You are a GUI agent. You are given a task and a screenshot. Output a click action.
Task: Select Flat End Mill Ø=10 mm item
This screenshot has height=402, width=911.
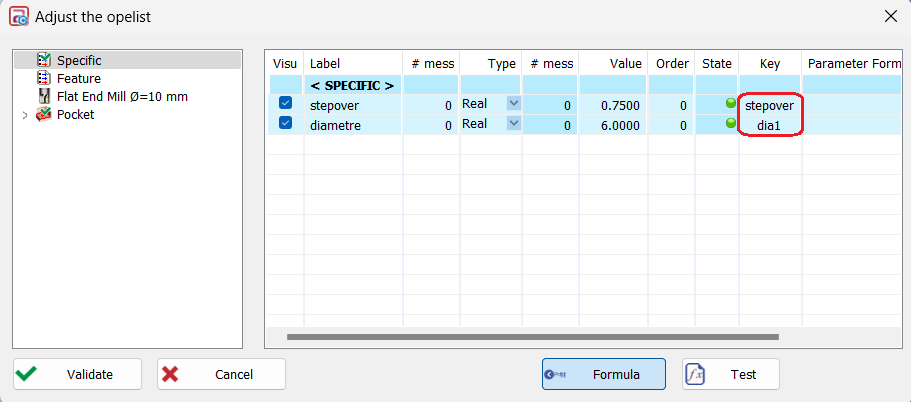[x=122, y=97]
